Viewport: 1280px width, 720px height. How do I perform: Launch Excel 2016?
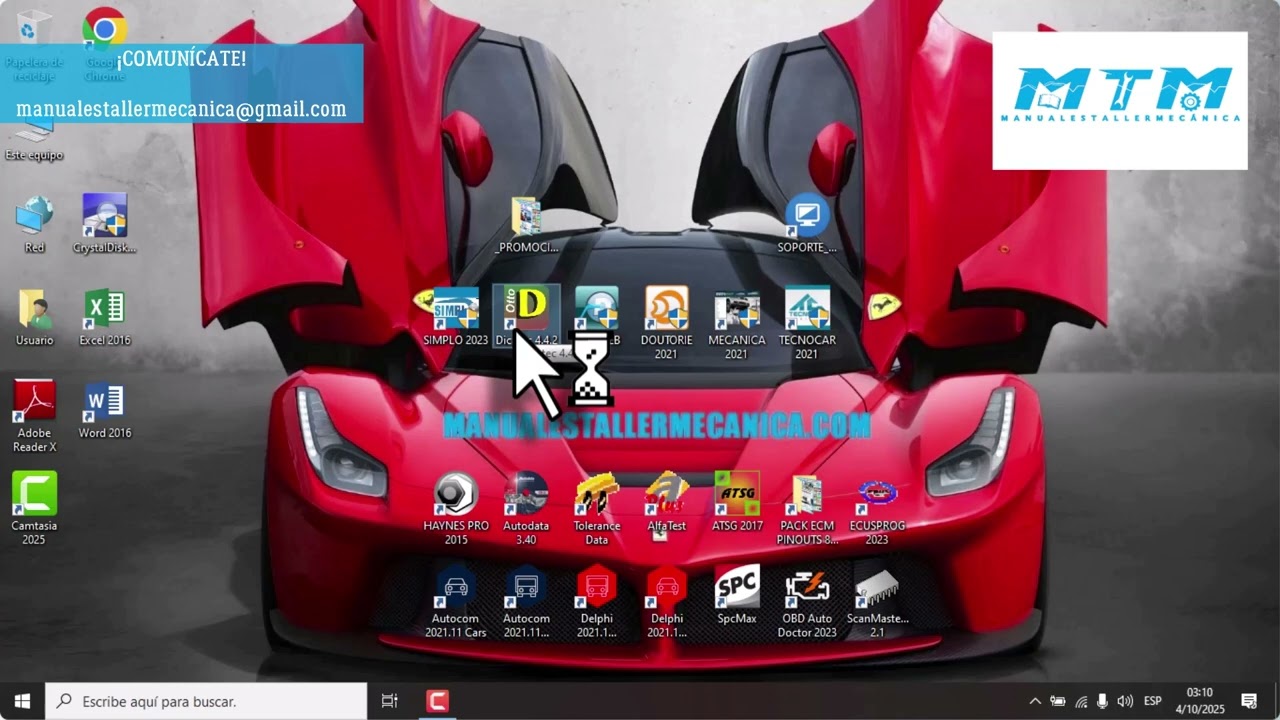click(105, 317)
